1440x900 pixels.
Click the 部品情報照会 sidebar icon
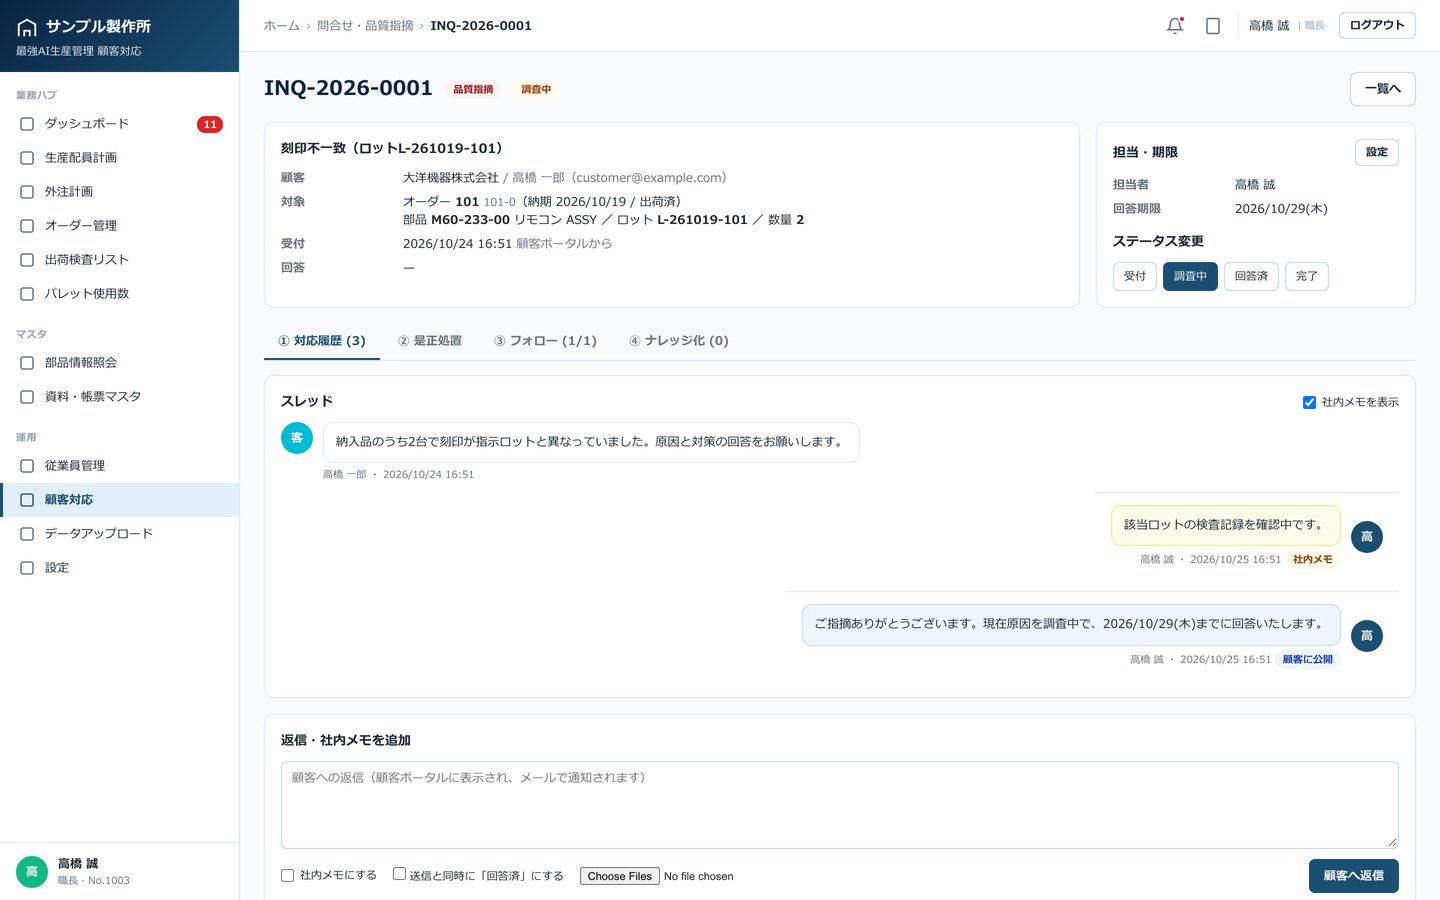tap(27, 363)
